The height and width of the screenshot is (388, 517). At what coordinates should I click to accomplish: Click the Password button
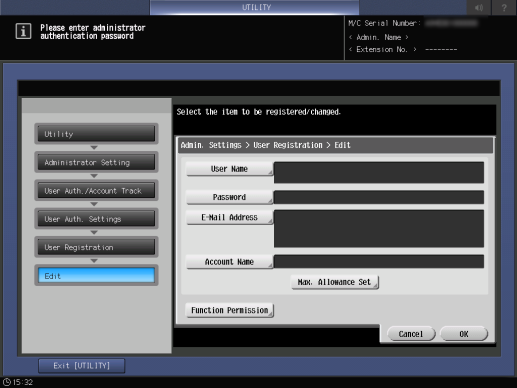tap(229, 197)
